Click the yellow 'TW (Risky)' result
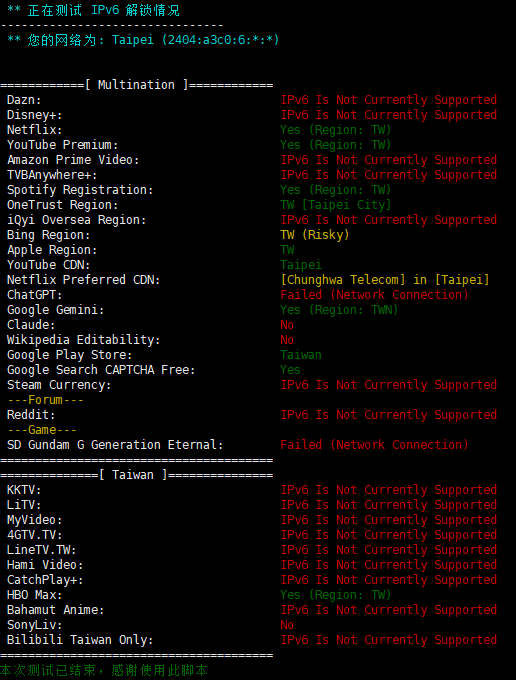This screenshot has width=516, height=680. [x=315, y=235]
